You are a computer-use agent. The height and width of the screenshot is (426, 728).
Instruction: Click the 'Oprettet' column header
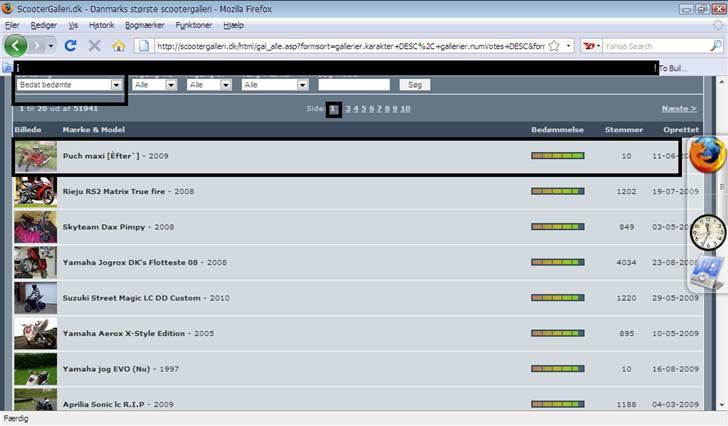pos(681,129)
